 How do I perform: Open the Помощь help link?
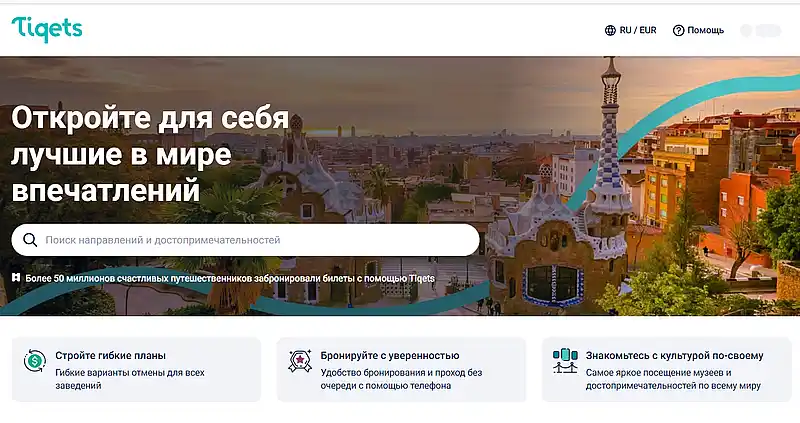(705, 31)
